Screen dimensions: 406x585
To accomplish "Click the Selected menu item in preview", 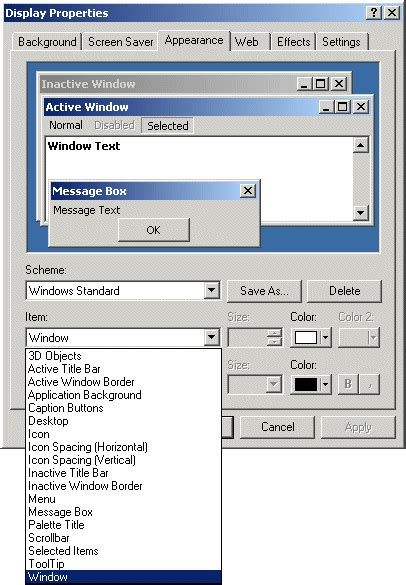I will tap(168, 126).
